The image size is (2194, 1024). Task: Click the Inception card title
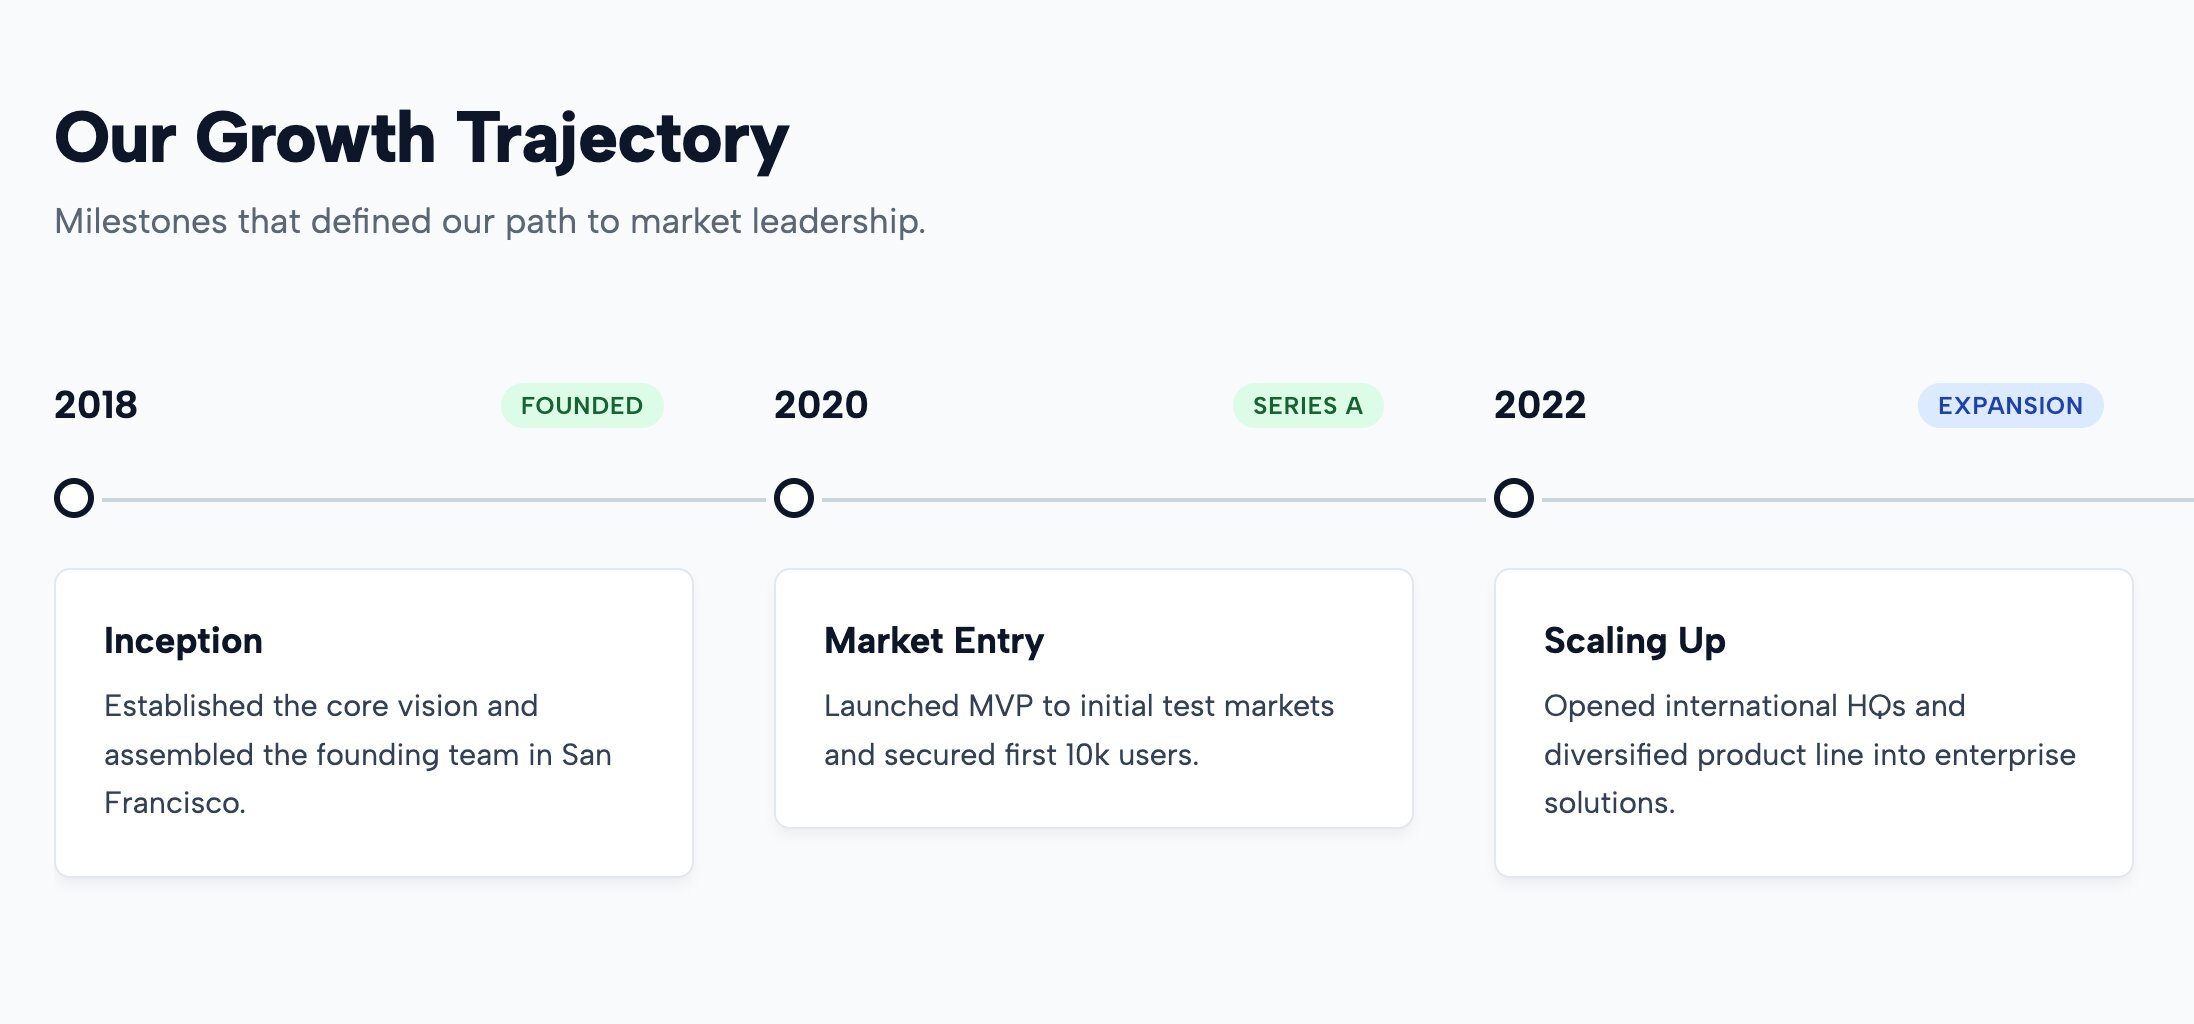click(x=183, y=641)
